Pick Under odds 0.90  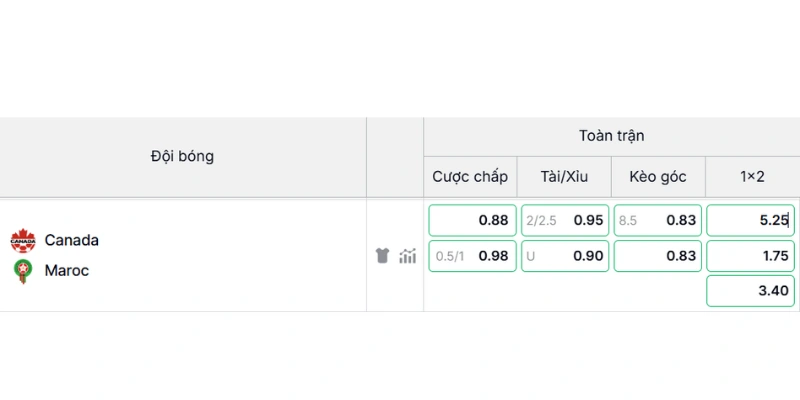pyautogui.click(x=565, y=256)
